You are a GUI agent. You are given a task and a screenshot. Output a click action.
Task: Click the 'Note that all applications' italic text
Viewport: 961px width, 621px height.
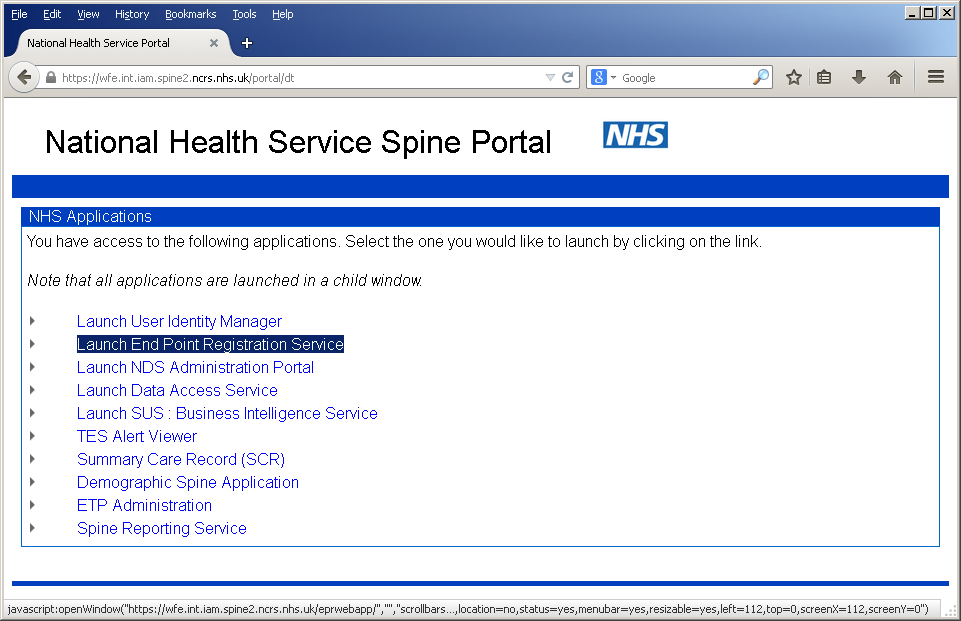tap(224, 280)
